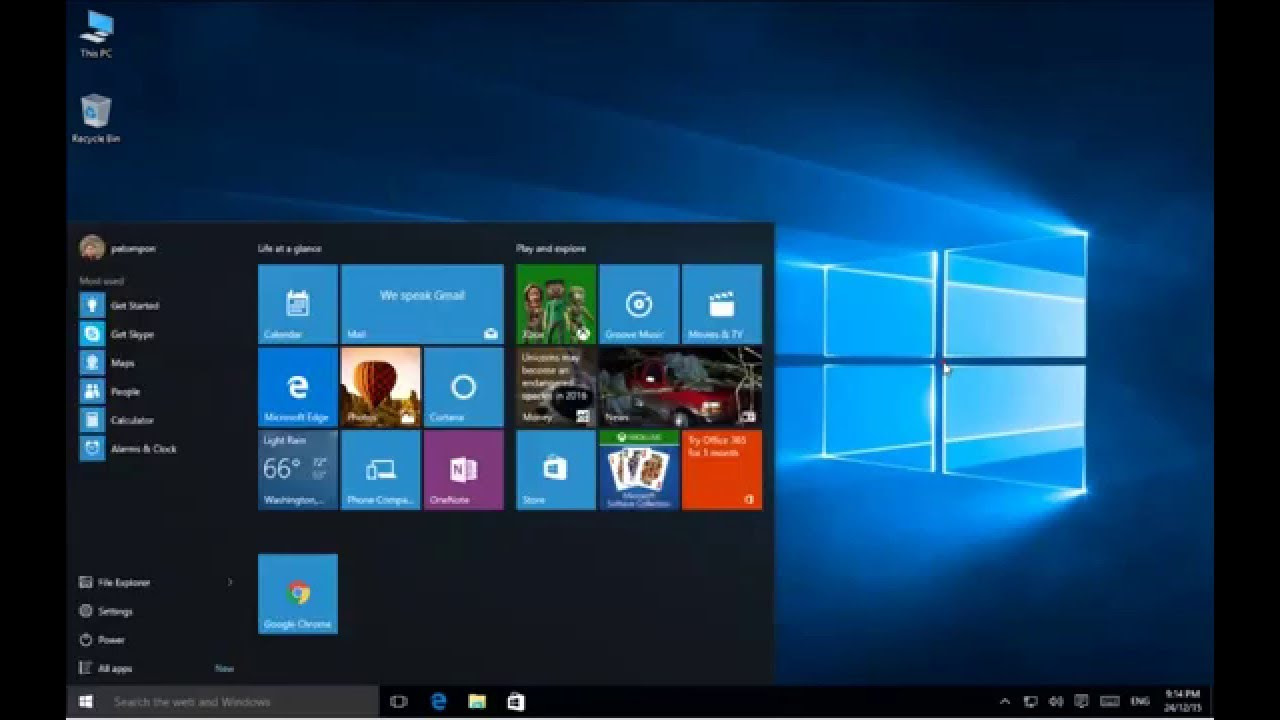Open the Money news tile

[x=556, y=387]
